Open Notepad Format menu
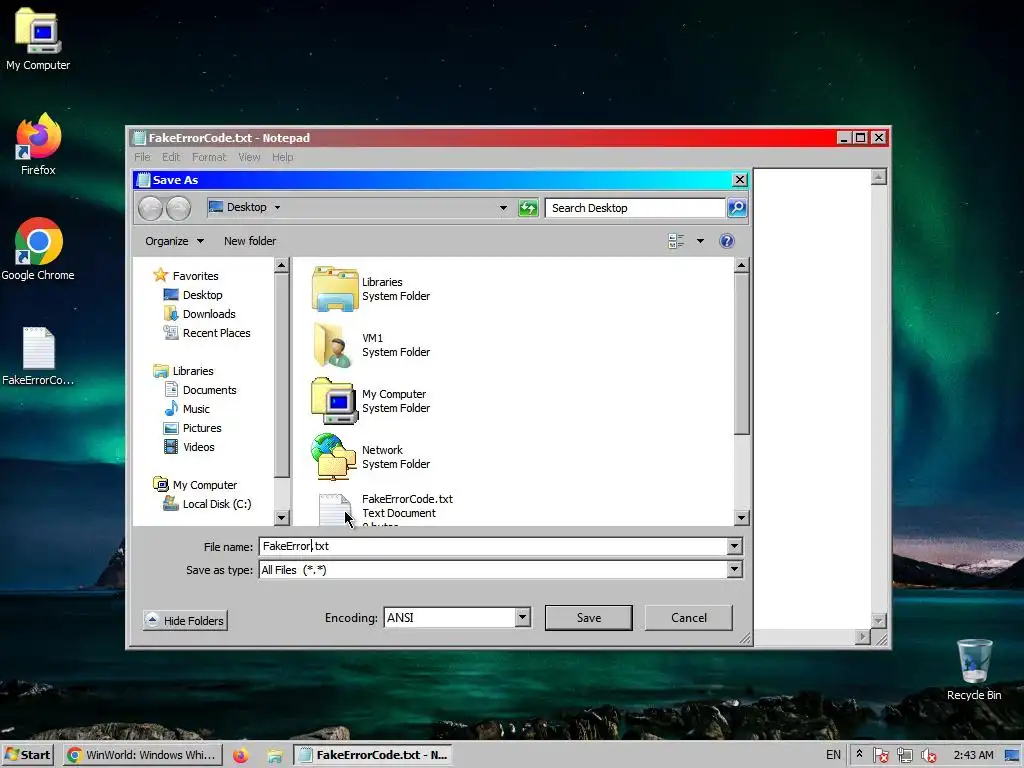This screenshot has width=1024, height=768. [209, 157]
